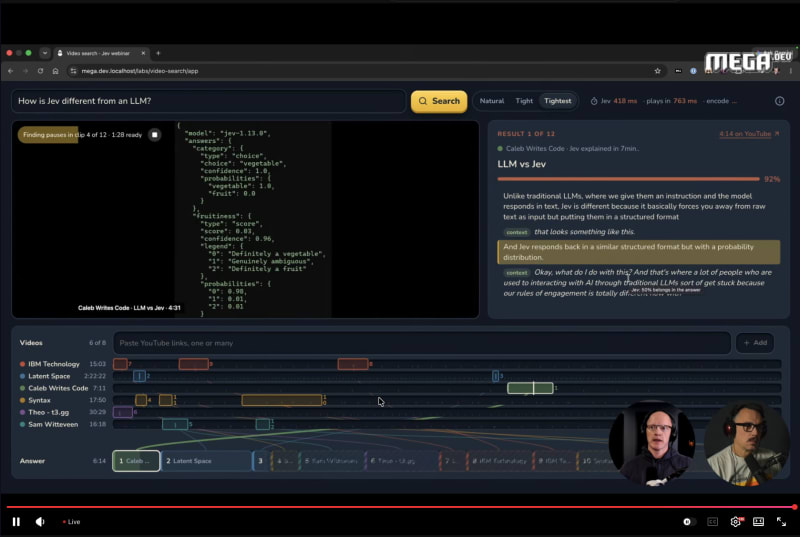800x537 pixels.
Task: Open a new browser tab
Action: click(158, 53)
